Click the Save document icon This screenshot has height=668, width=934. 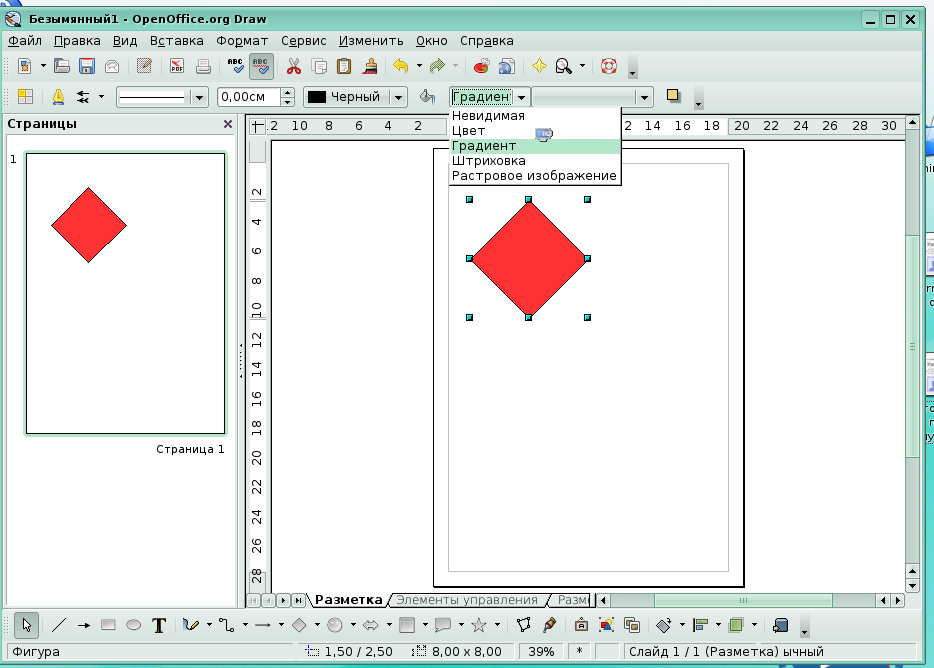(87, 67)
